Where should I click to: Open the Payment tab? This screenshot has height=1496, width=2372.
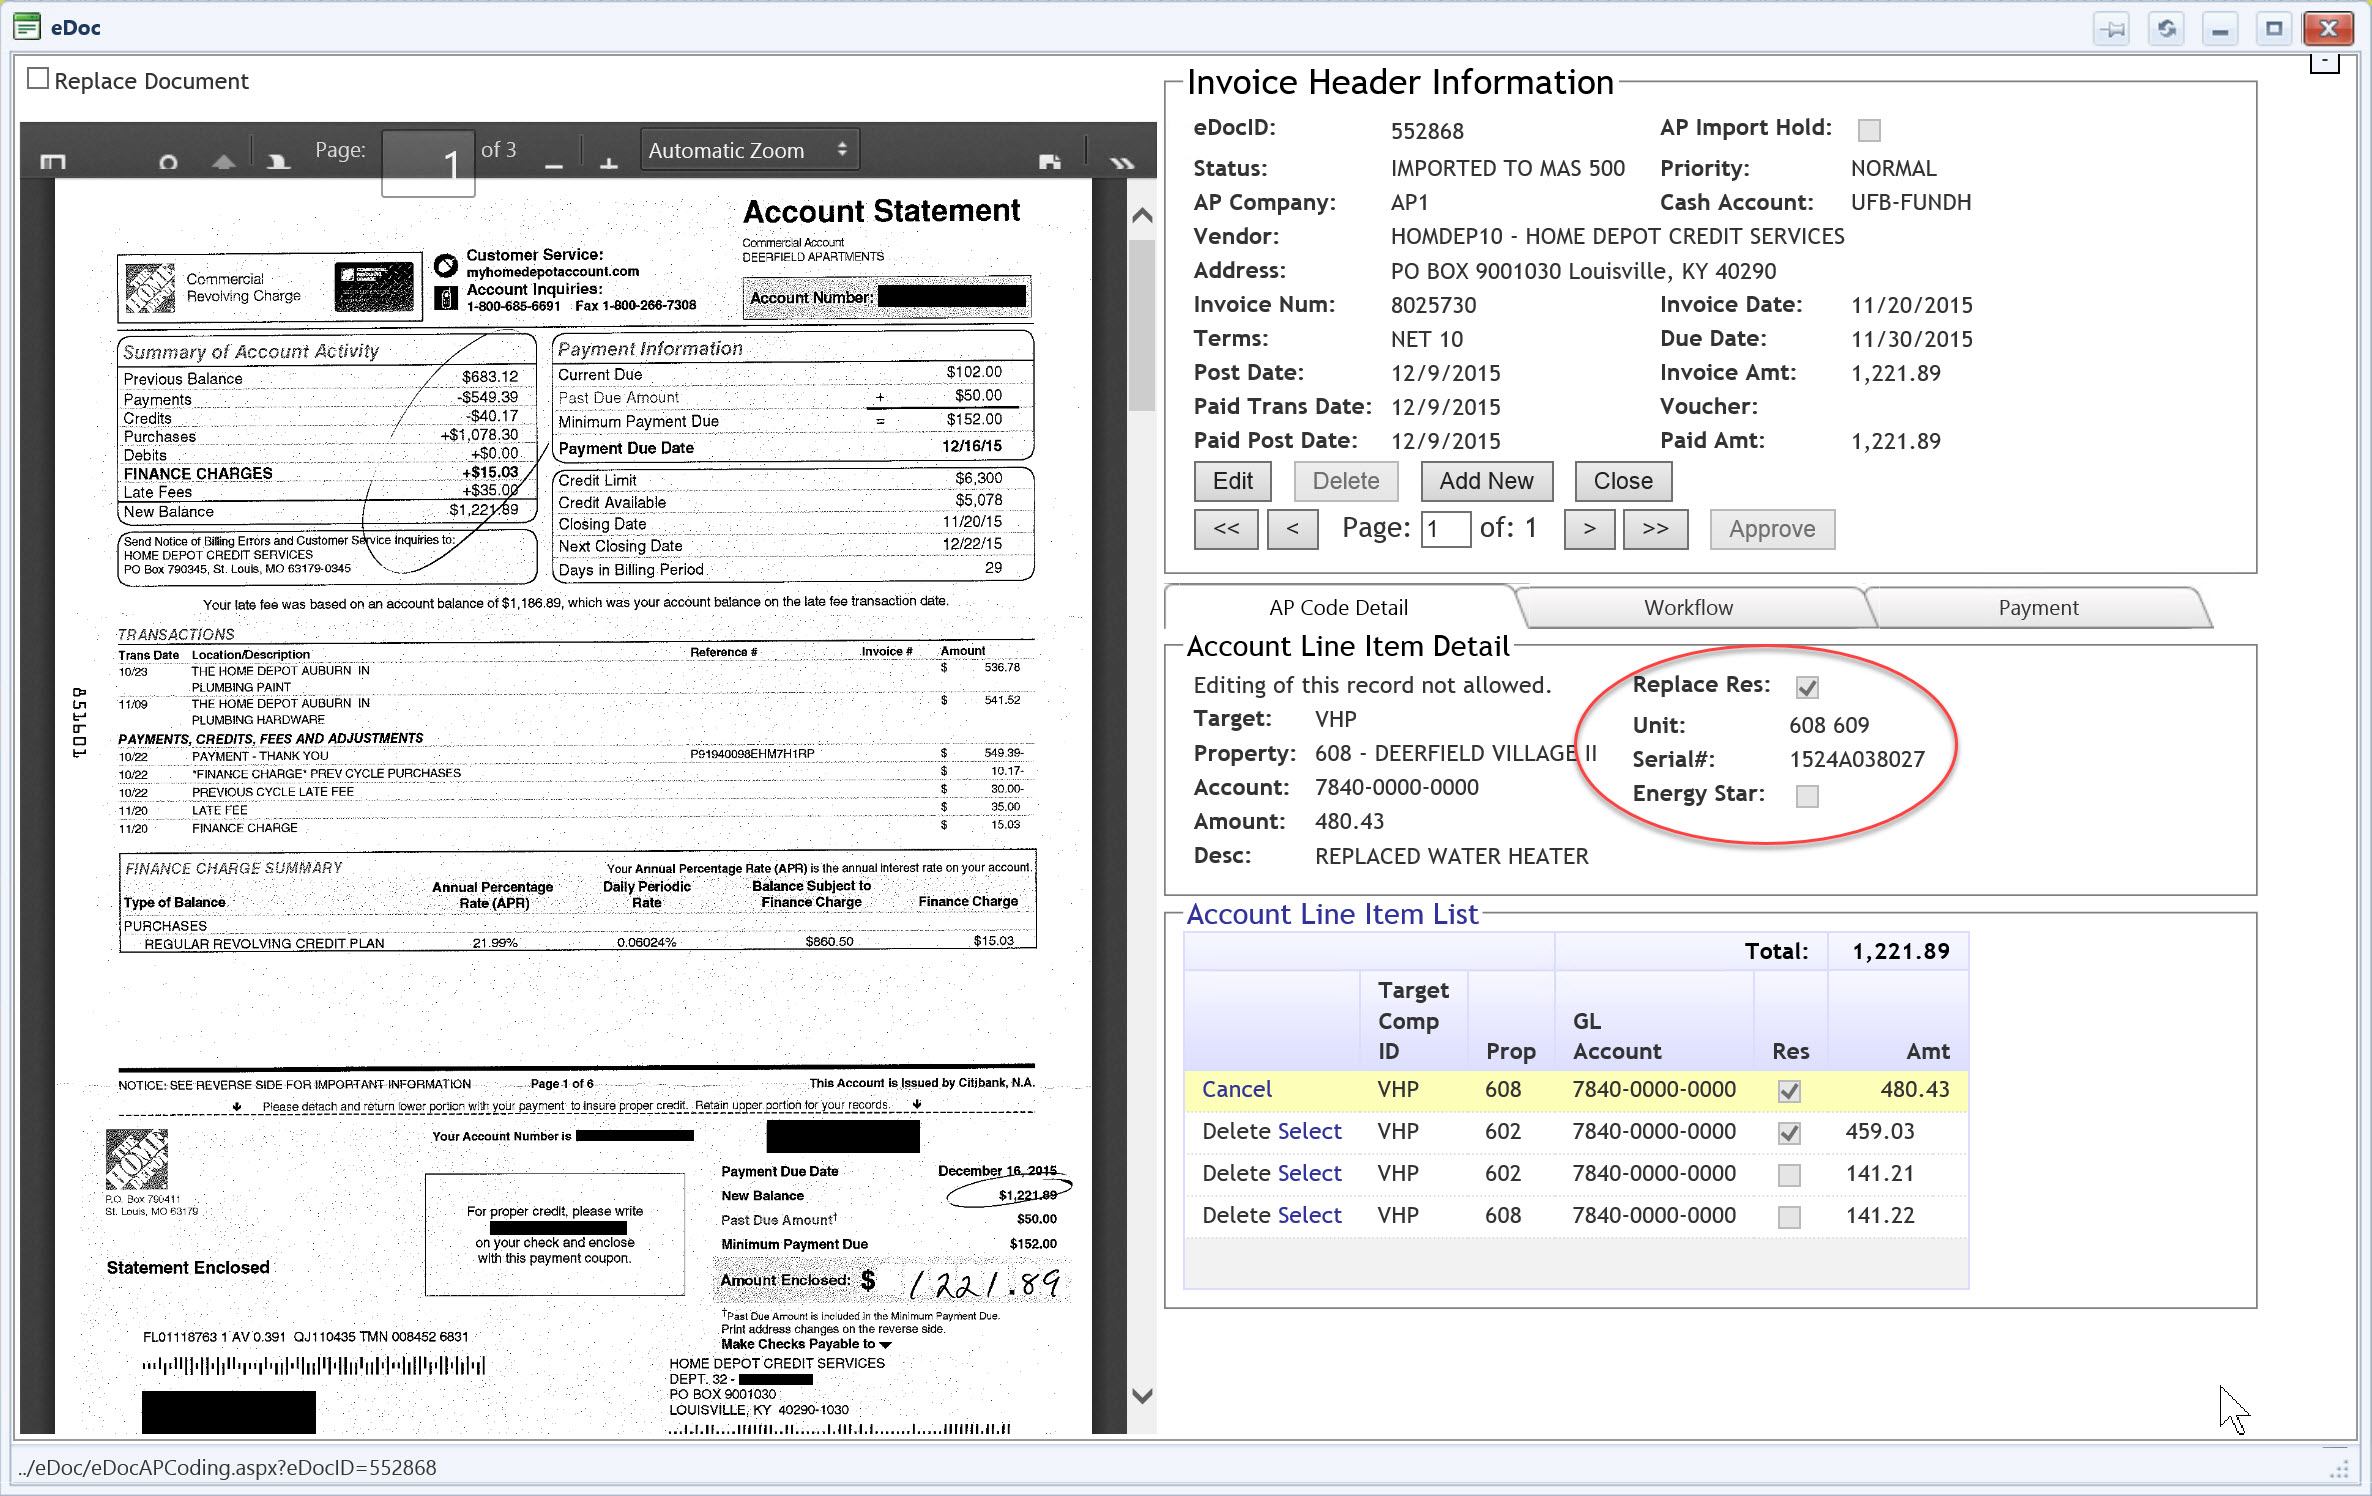2037,608
